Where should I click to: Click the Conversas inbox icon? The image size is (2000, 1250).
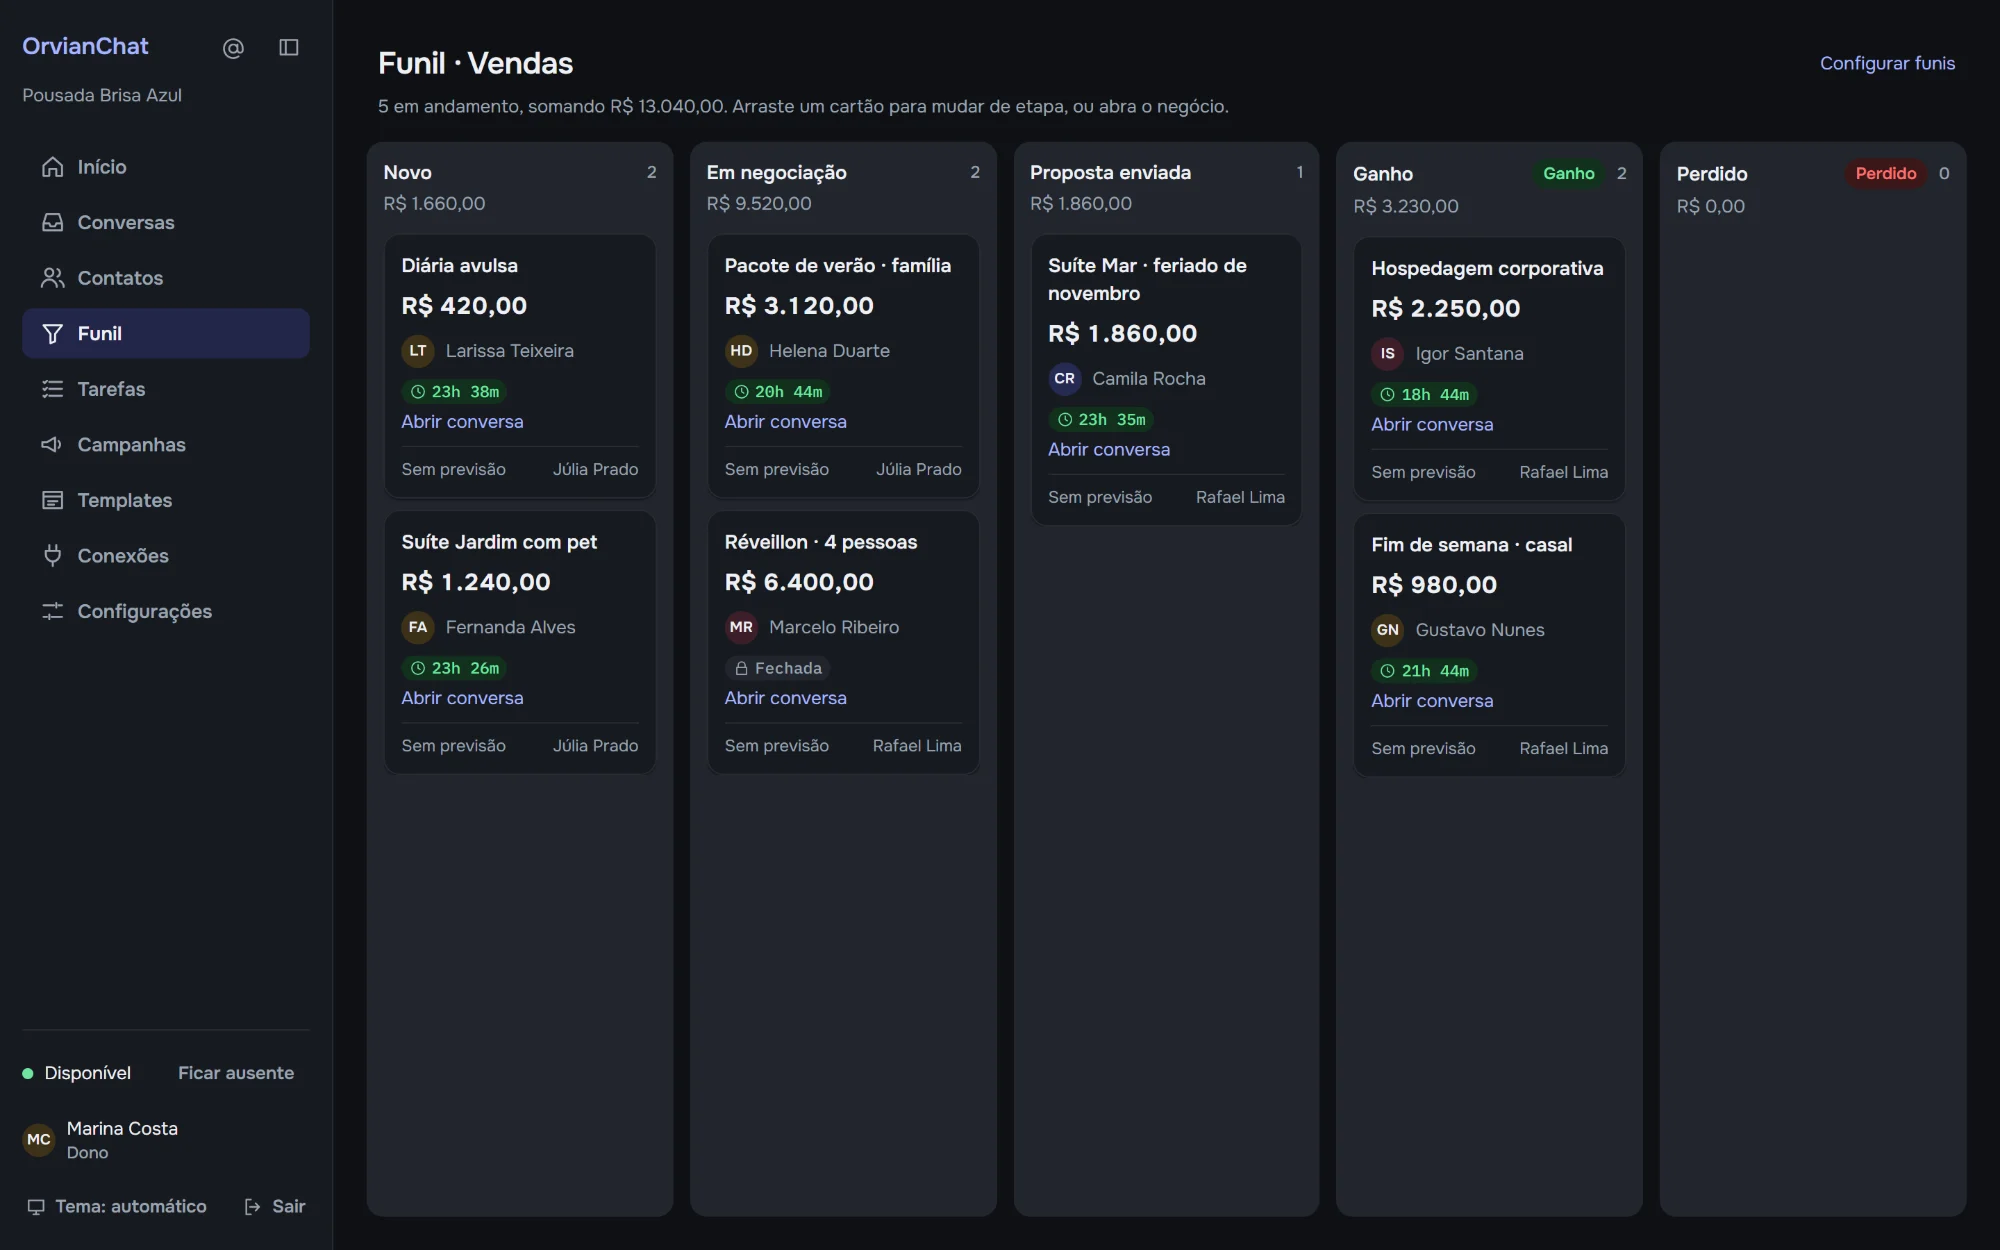click(x=52, y=222)
